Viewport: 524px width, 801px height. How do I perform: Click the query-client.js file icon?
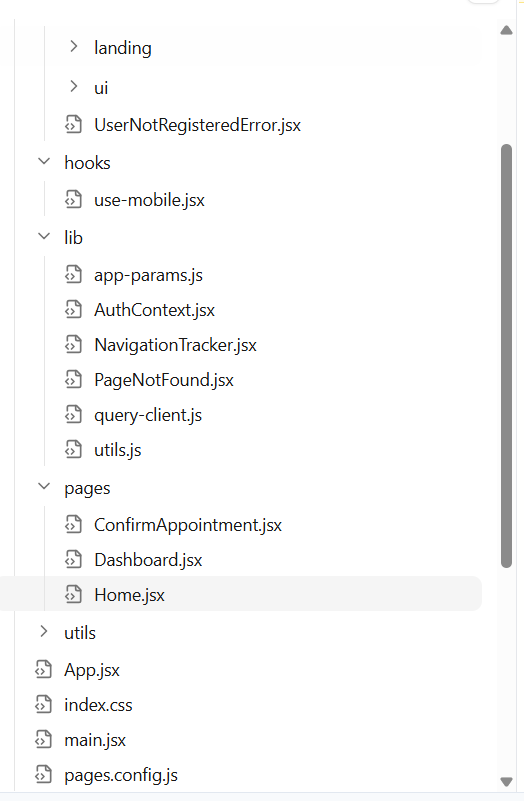(73, 415)
